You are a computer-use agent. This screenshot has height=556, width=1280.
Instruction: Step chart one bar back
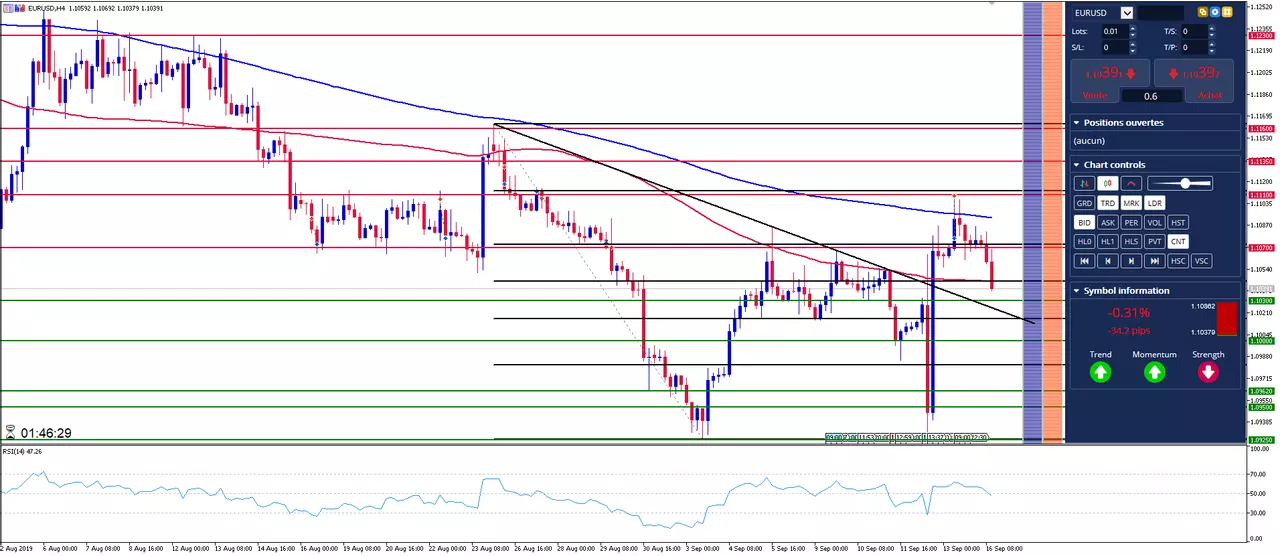point(1108,261)
